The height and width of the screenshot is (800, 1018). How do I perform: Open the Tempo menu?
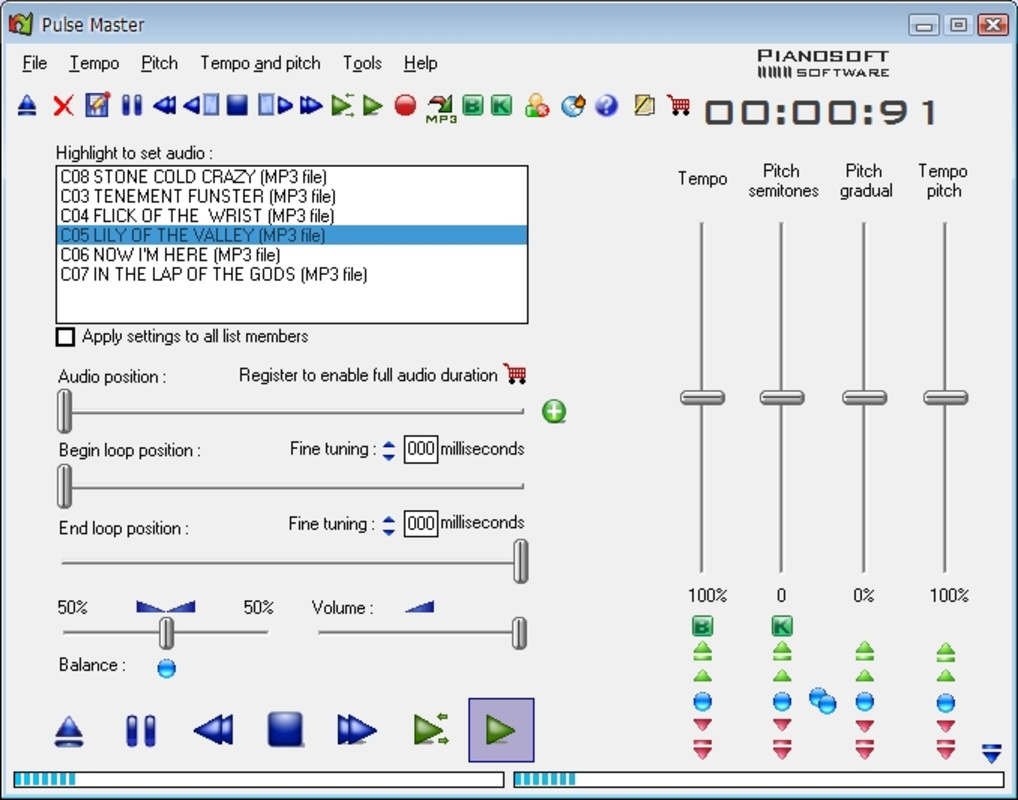[x=94, y=63]
